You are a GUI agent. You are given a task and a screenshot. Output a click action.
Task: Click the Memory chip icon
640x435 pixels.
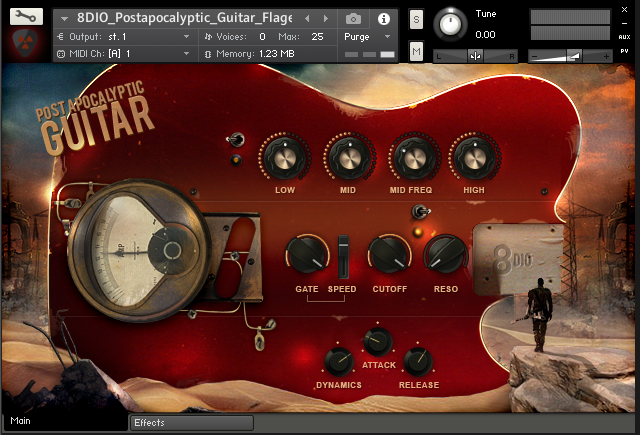point(208,54)
